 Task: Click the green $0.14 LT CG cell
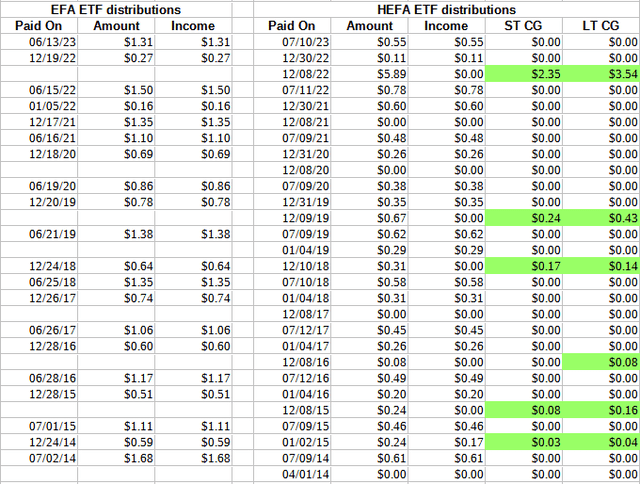[601, 266]
